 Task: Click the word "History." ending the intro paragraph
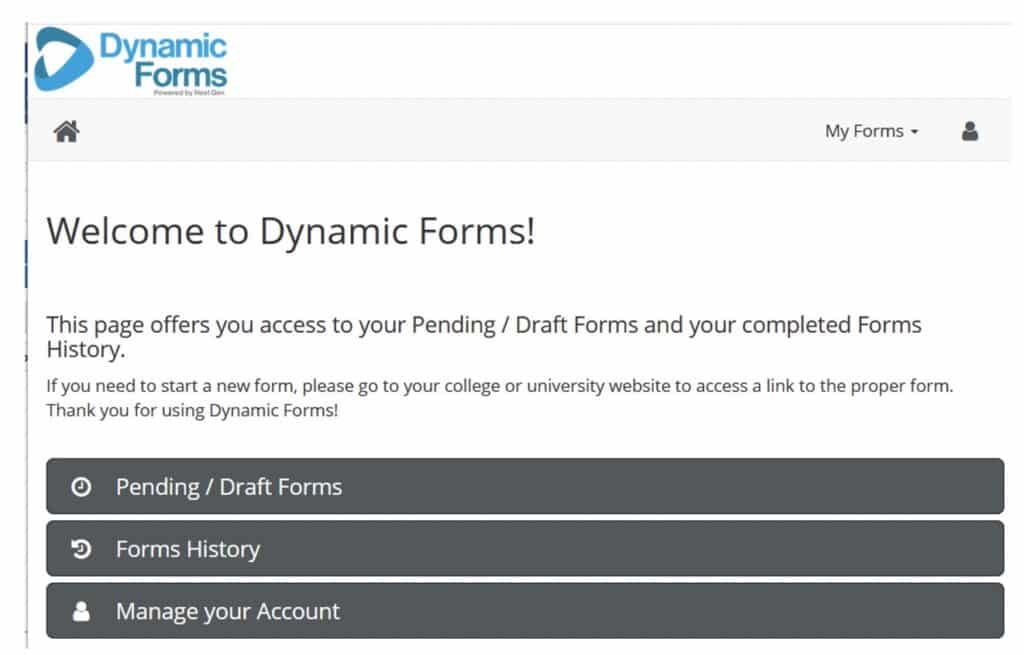point(86,349)
